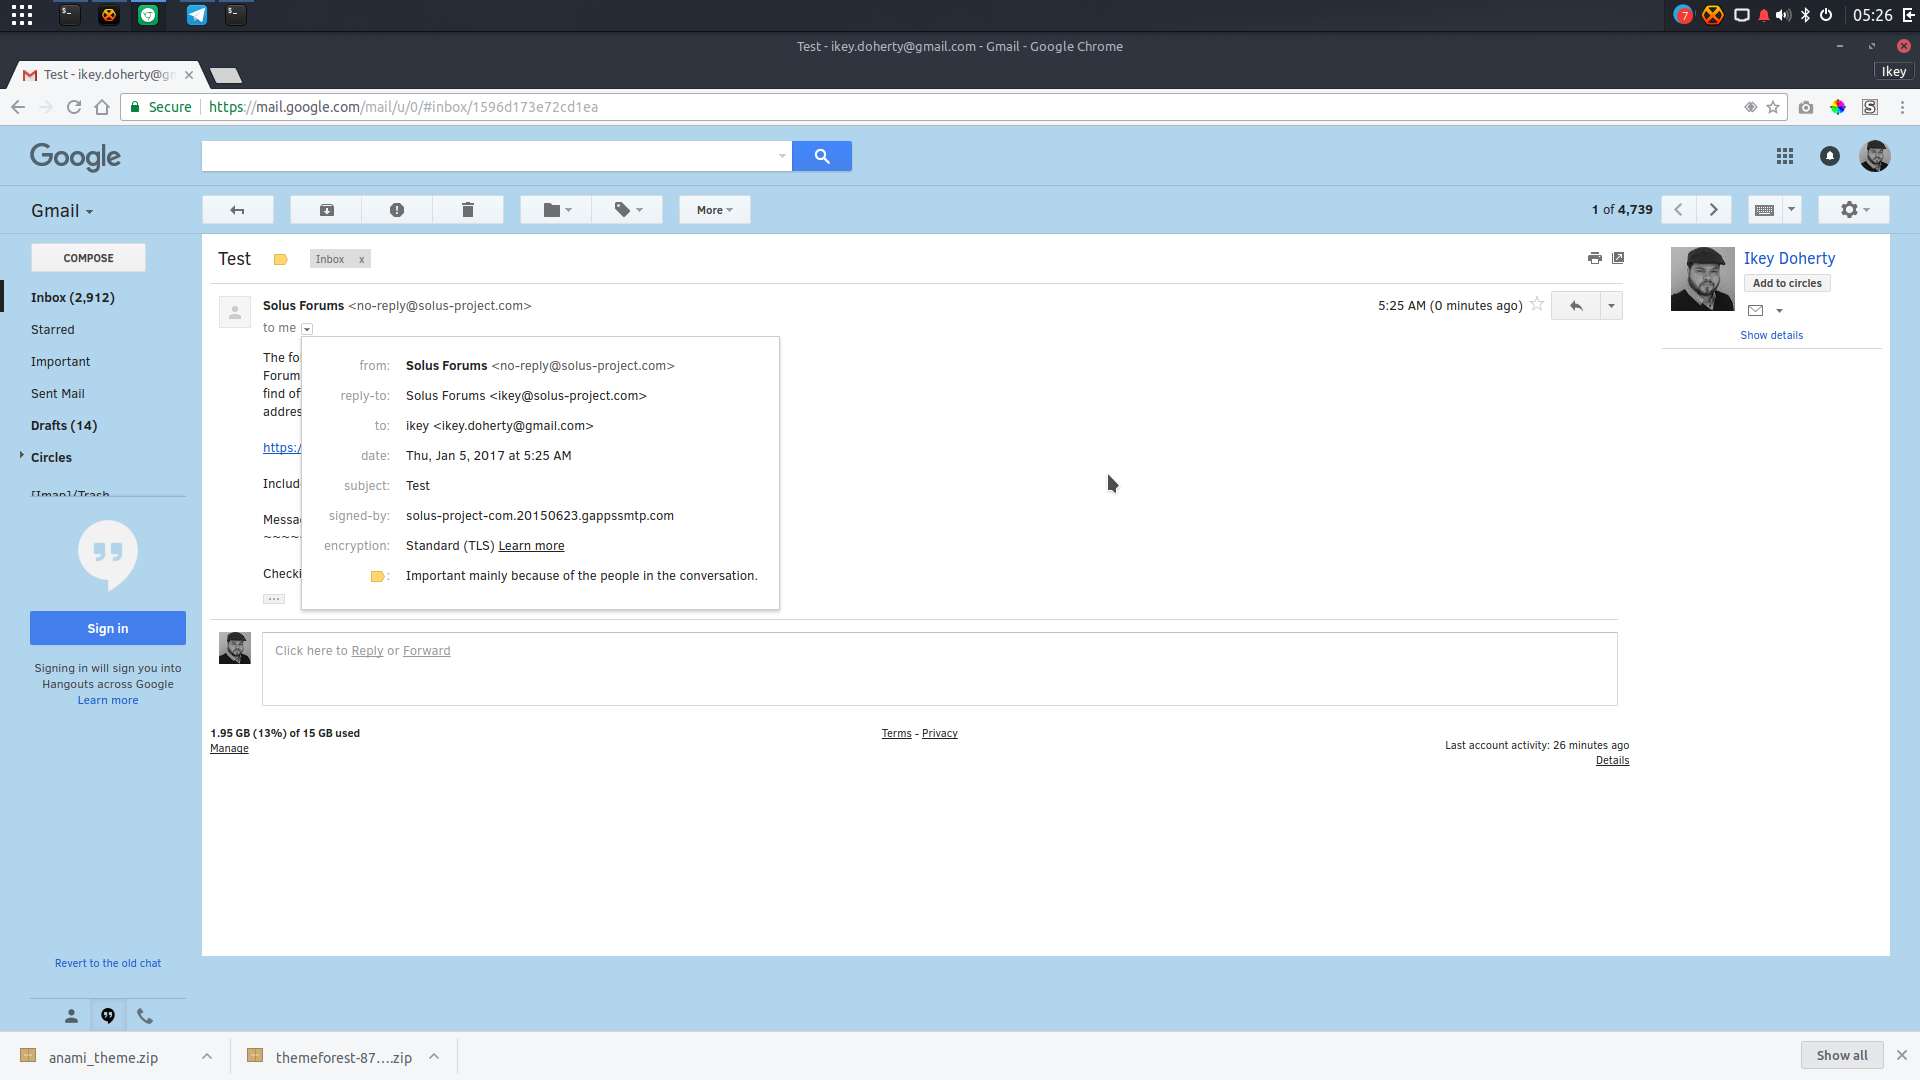Click Manage storage link
This screenshot has width=1920, height=1080.
coord(229,749)
